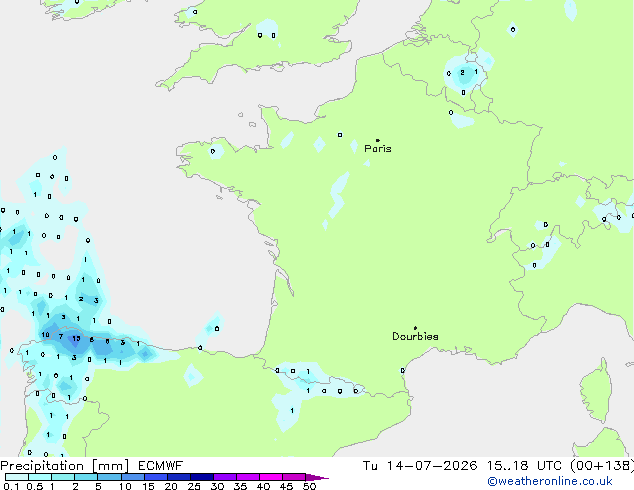Select purple legend swatch between 30 and 35
The height and width of the screenshot is (490, 634).
click(x=225, y=477)
